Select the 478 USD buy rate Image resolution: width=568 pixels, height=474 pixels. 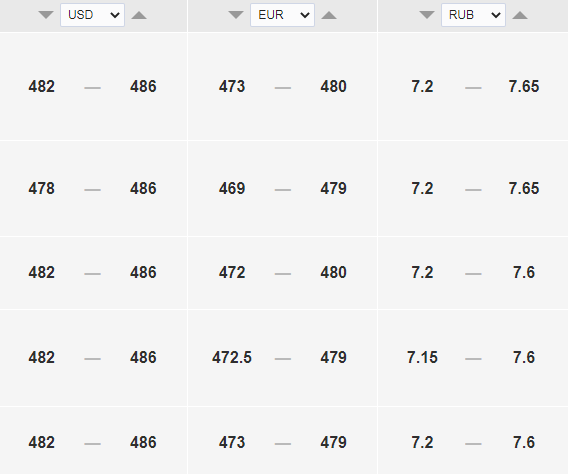pyautogui.click(x=42, y=189)
